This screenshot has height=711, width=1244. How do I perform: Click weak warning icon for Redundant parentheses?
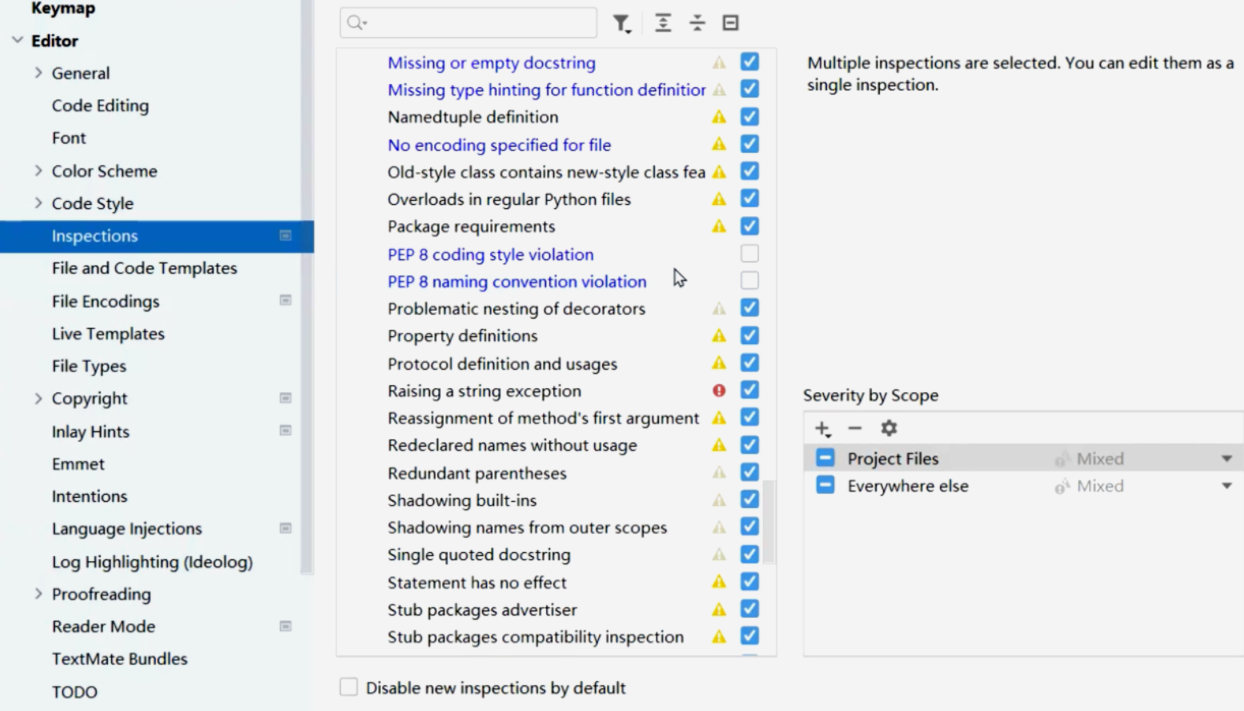tap(719, 473)
